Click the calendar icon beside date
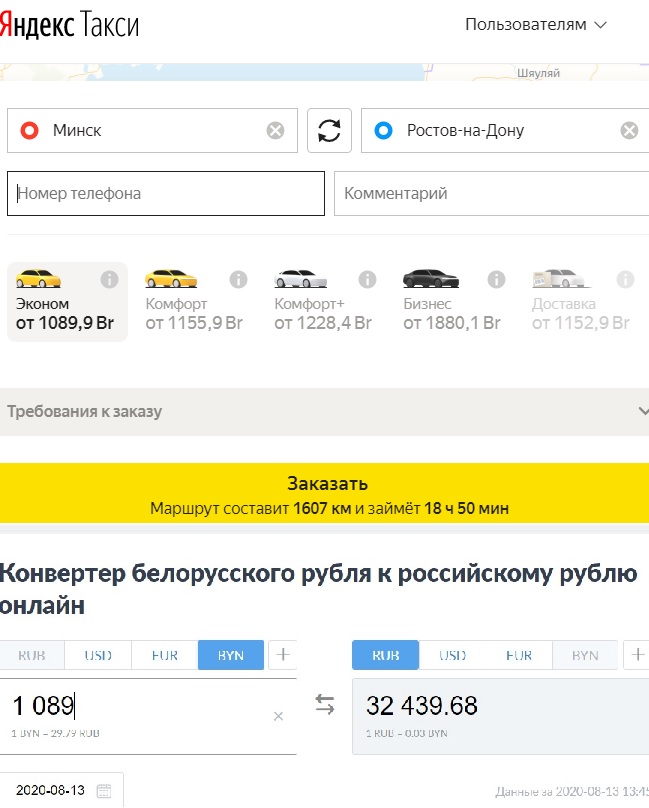Screen dimensions: 649x808 pyautogui.click(x=104, y=790)
